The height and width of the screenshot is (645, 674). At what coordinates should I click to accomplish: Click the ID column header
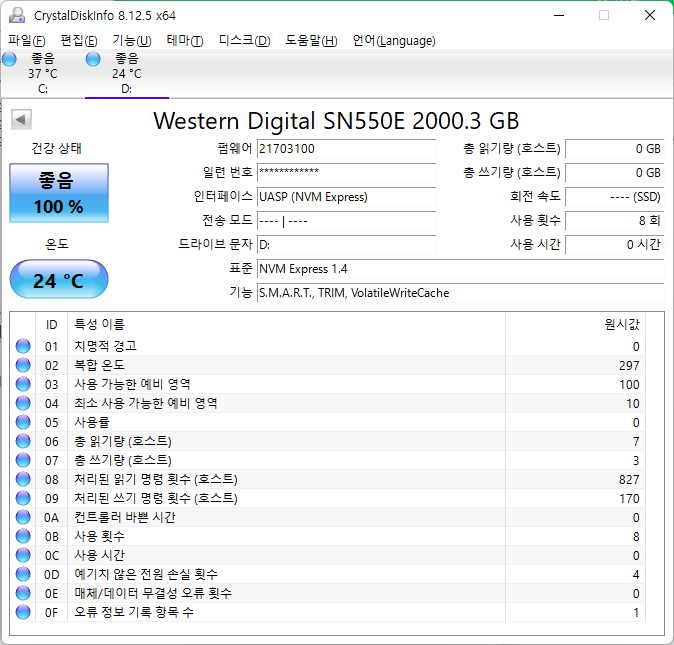[x=52, y=324]
